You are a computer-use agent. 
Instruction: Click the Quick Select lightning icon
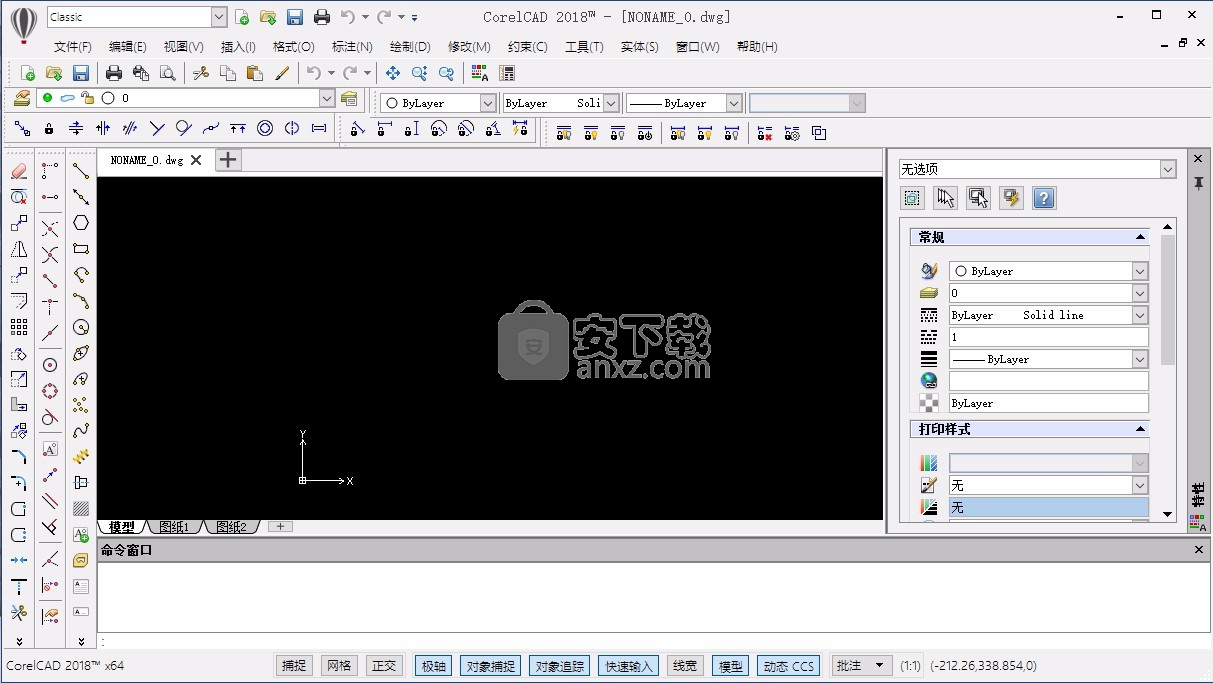pos(1011,198)
